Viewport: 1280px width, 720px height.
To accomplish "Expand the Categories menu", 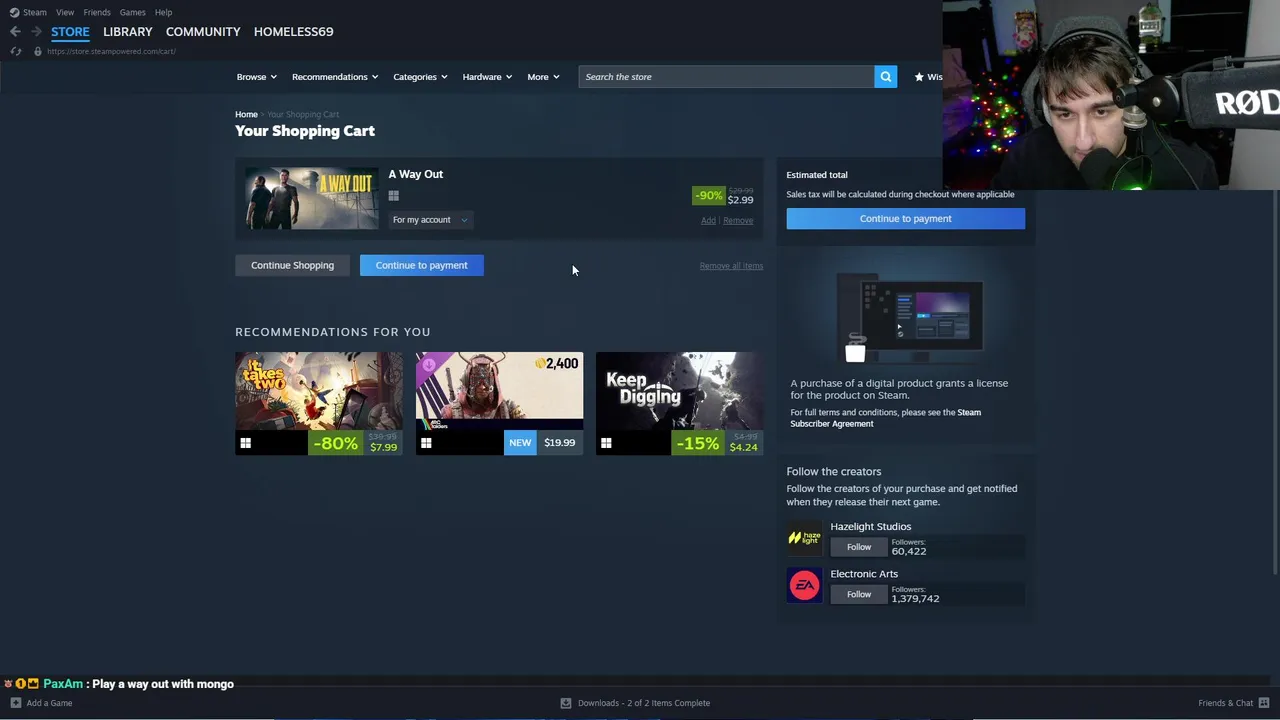I will click(420, 77).
